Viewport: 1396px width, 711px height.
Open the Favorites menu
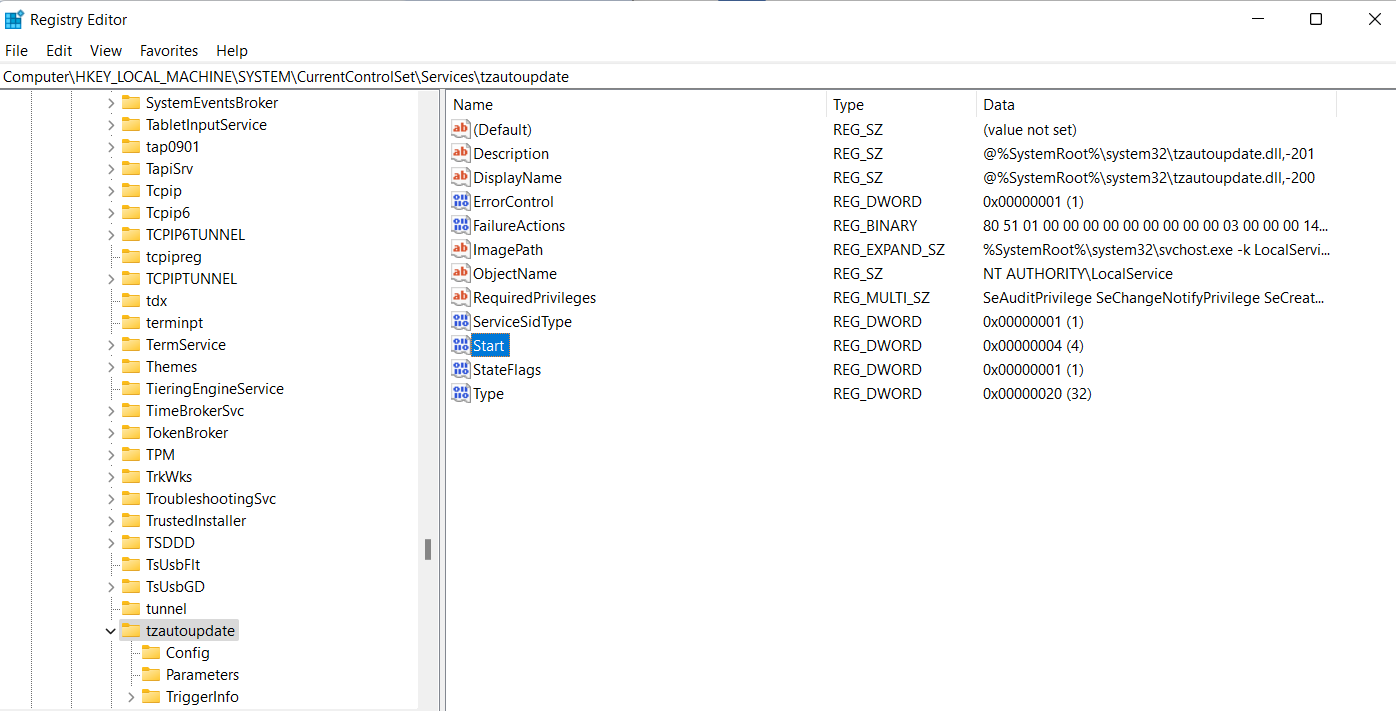tap(169, 51)
